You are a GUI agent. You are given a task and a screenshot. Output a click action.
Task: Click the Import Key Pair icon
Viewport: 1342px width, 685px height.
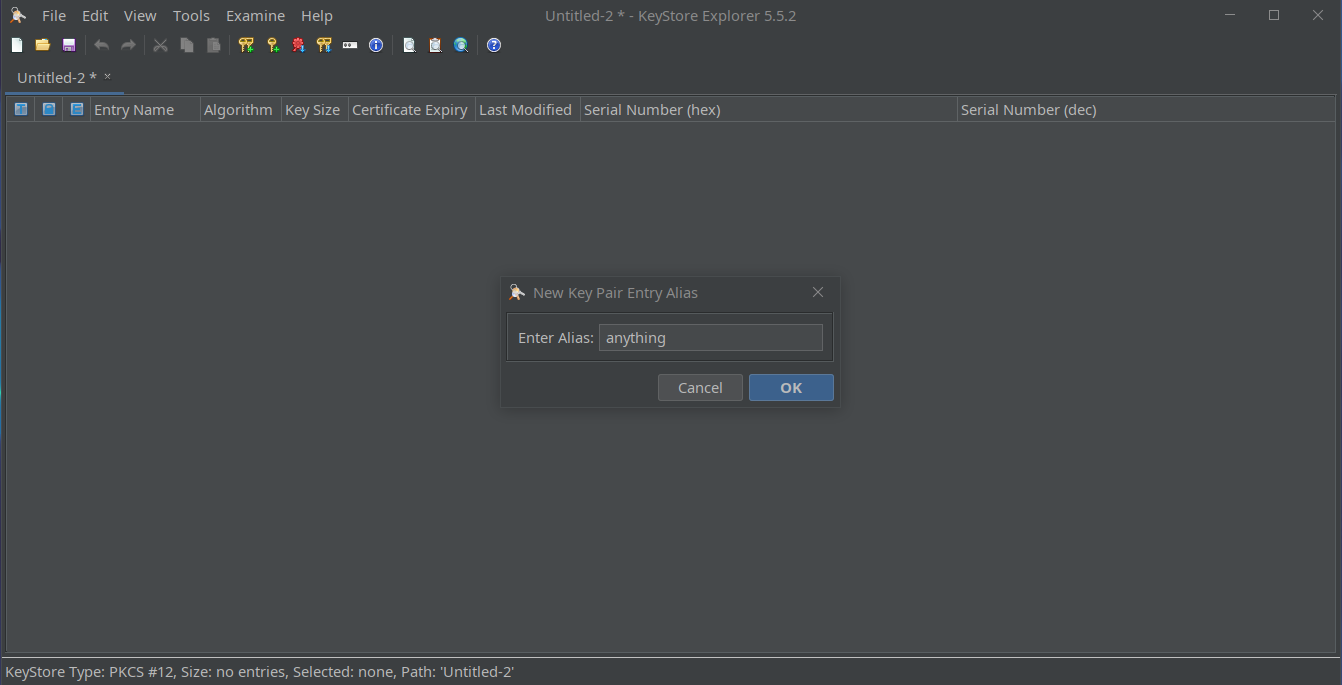324,45
